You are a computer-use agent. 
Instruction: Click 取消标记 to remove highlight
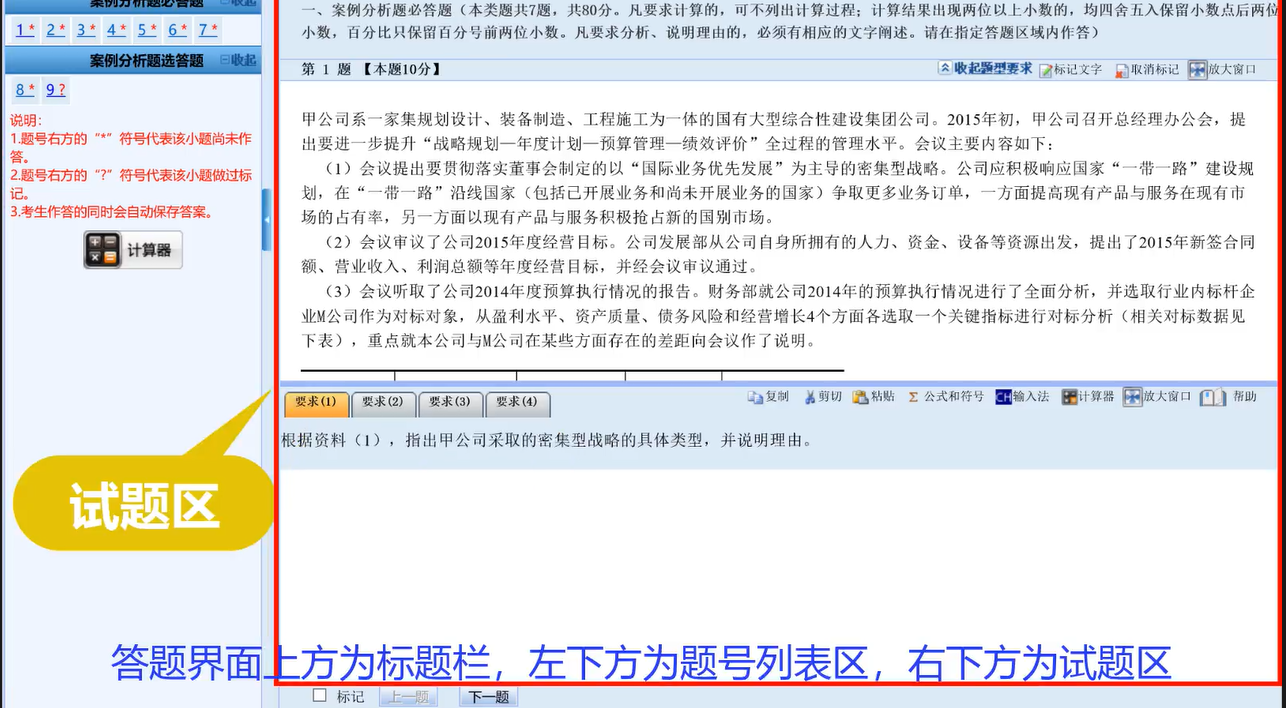tap(1146, 70)
